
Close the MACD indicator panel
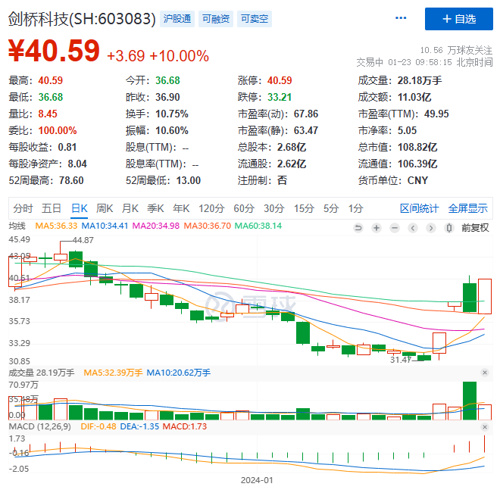(x=485, y=427)
